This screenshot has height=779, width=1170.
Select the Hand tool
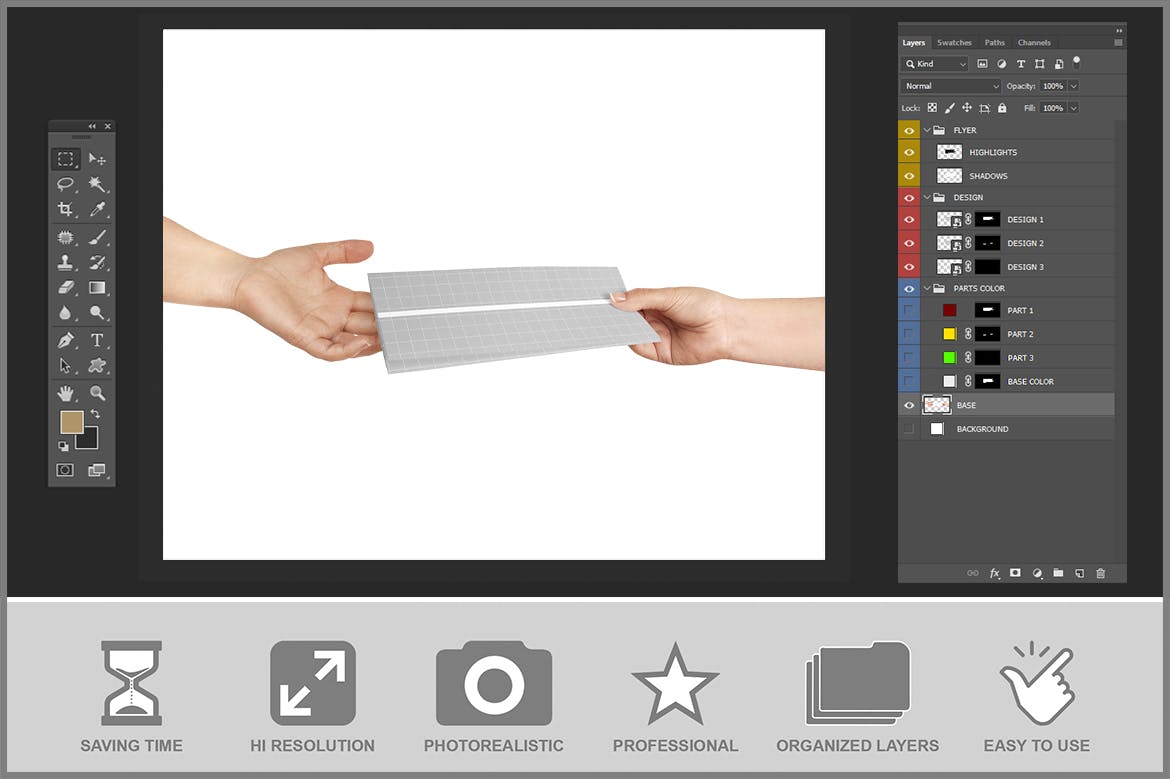[x=65, y=393]
